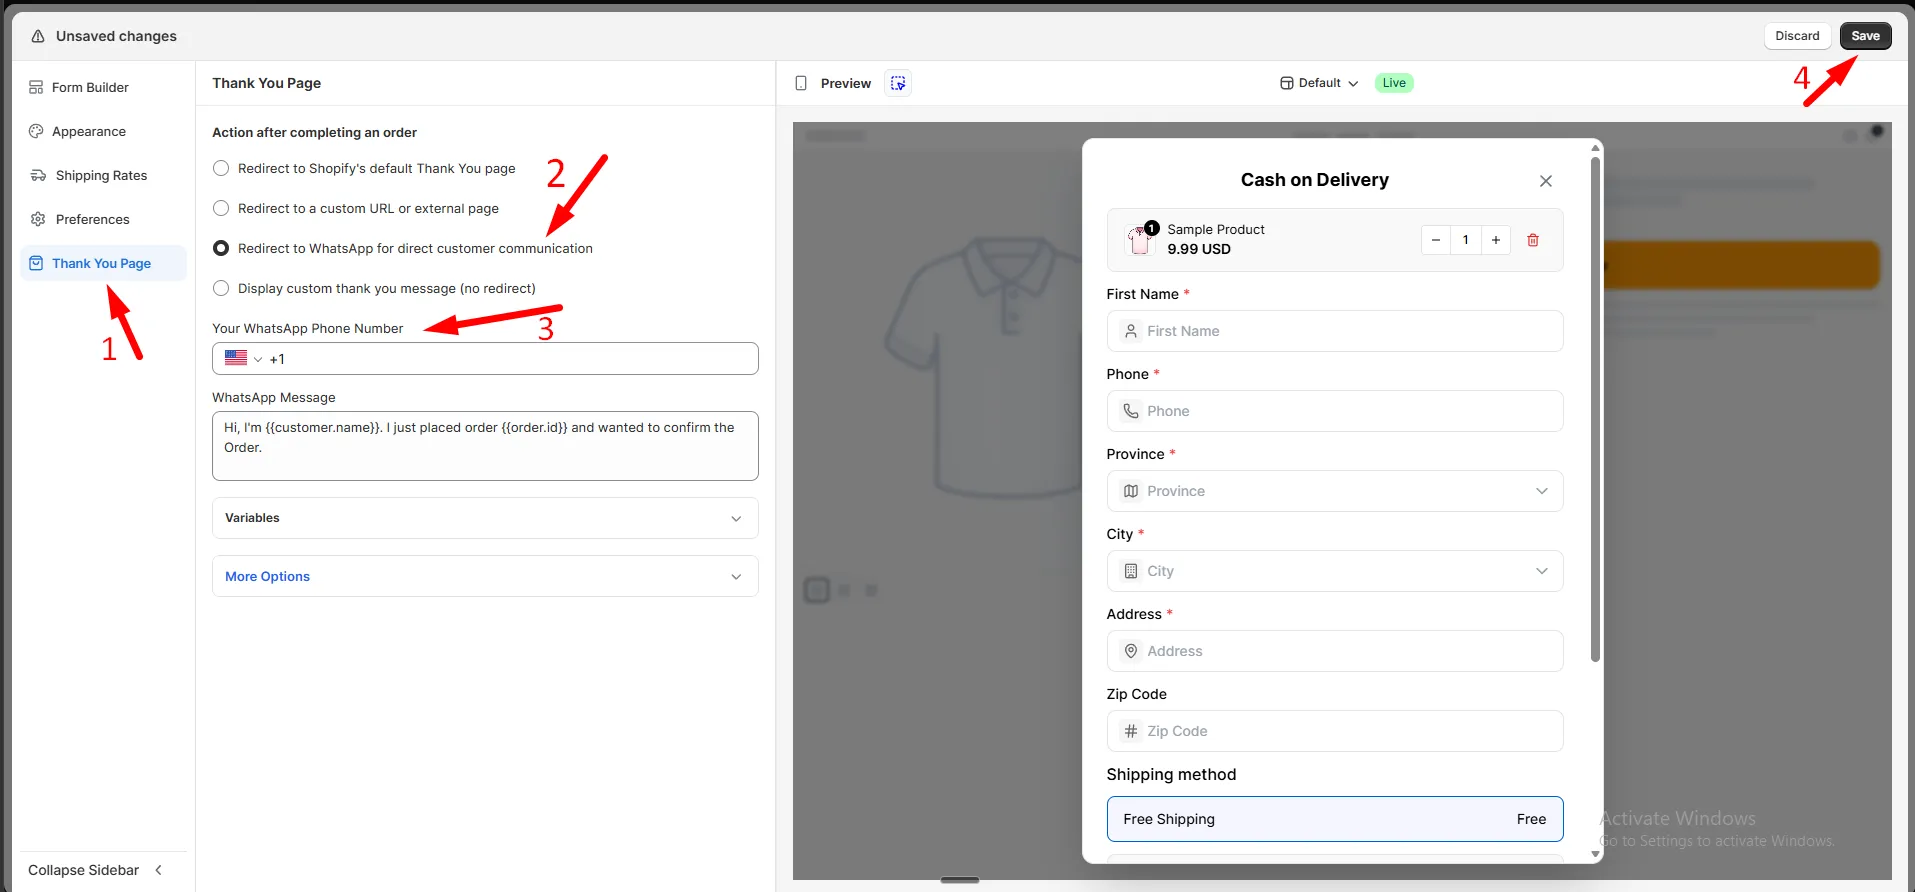The width and height of the screenshot is (1915, 892).
Task: Click the Thank You Page panel title
Action: coord(266,83)
